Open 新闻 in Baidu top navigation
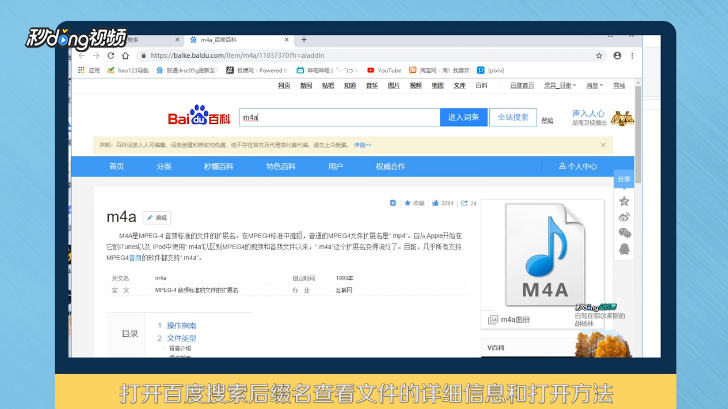The height and width of the screenshot is (409, 728). (306, 86)
